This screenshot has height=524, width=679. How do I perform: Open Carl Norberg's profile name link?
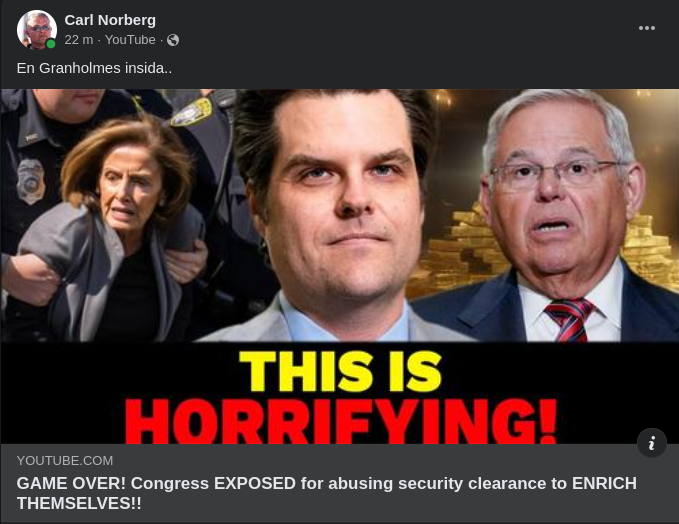pyautogui.click(x=110, y=20)
